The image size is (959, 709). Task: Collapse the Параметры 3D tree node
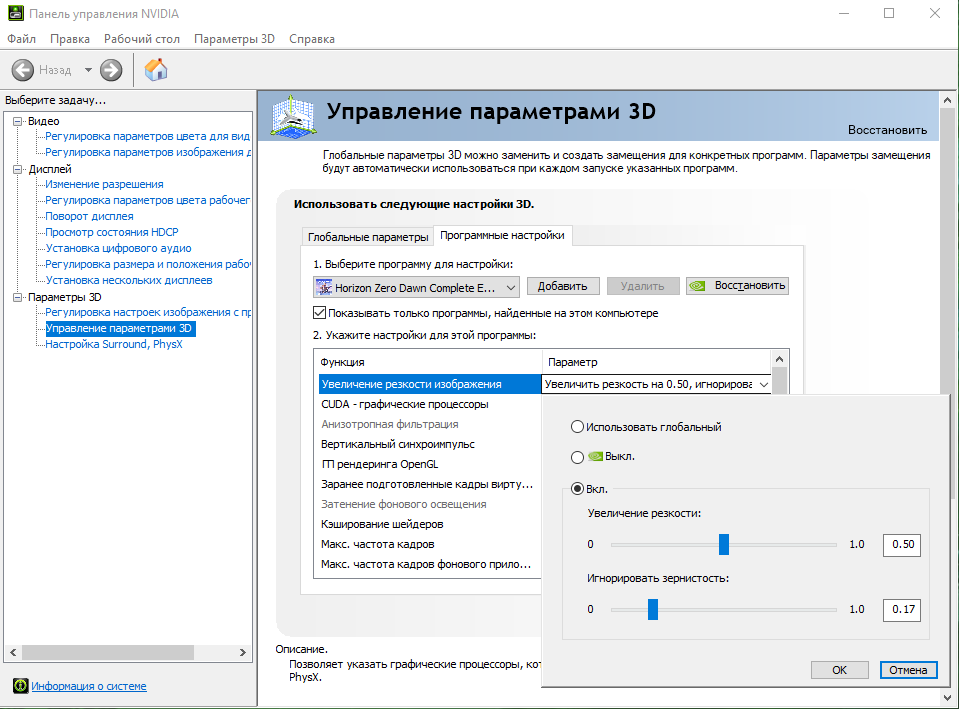tap(18, 297)
